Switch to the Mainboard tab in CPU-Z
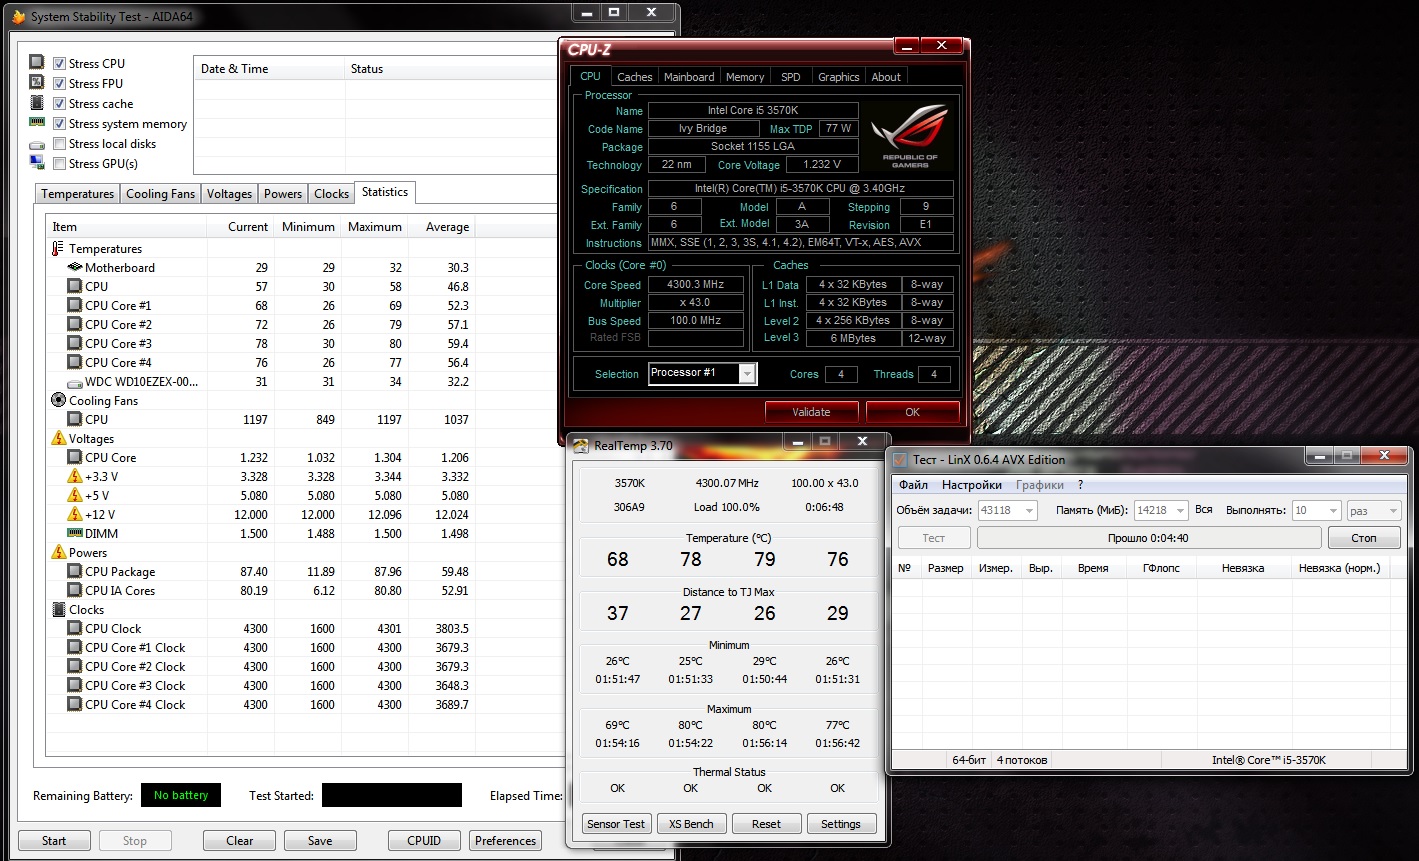This screenshot has width=1419, height=861. pyautogui.click(x=689, y=77)
